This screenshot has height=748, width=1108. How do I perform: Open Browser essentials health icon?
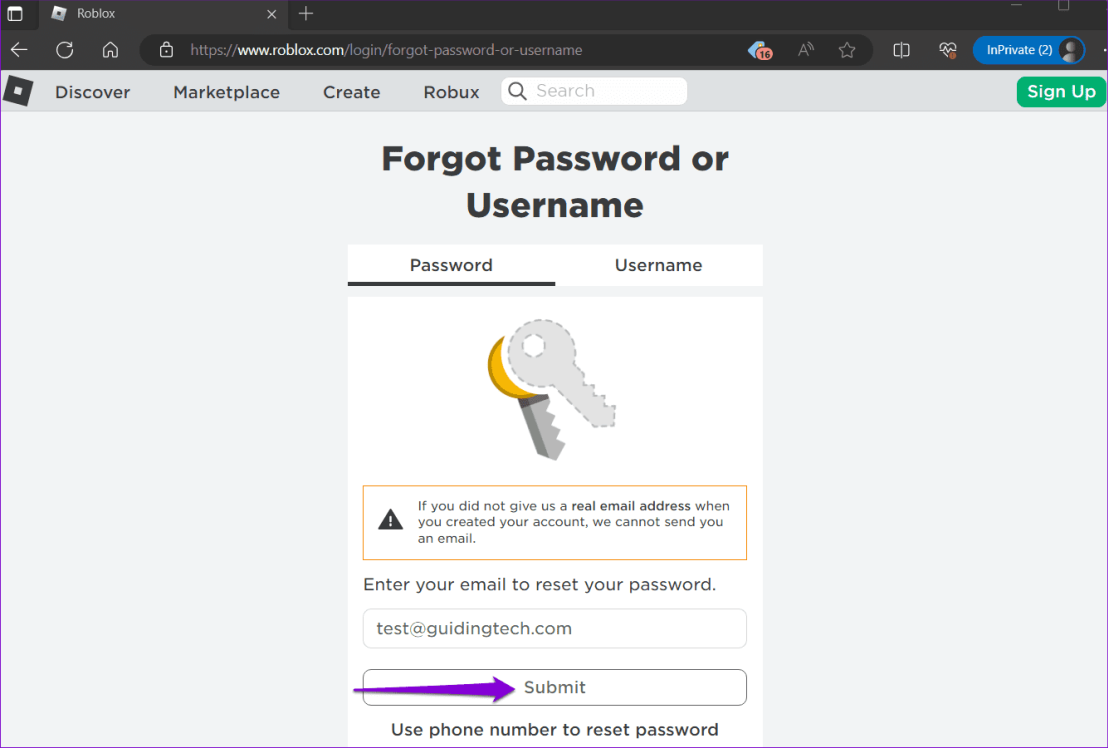pyautogui.click(x=947, y=50)
